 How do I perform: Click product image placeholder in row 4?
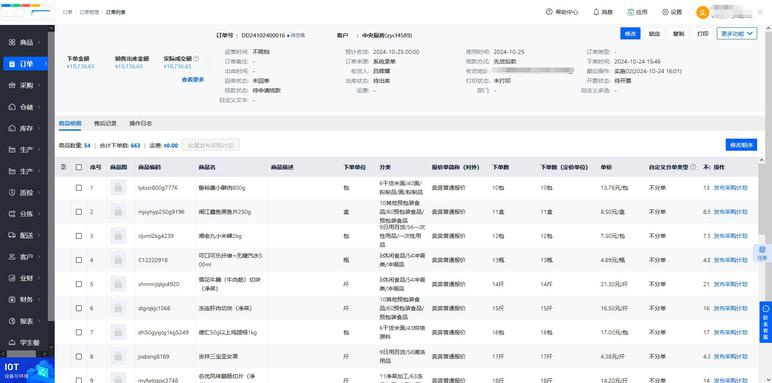(118, 260)
